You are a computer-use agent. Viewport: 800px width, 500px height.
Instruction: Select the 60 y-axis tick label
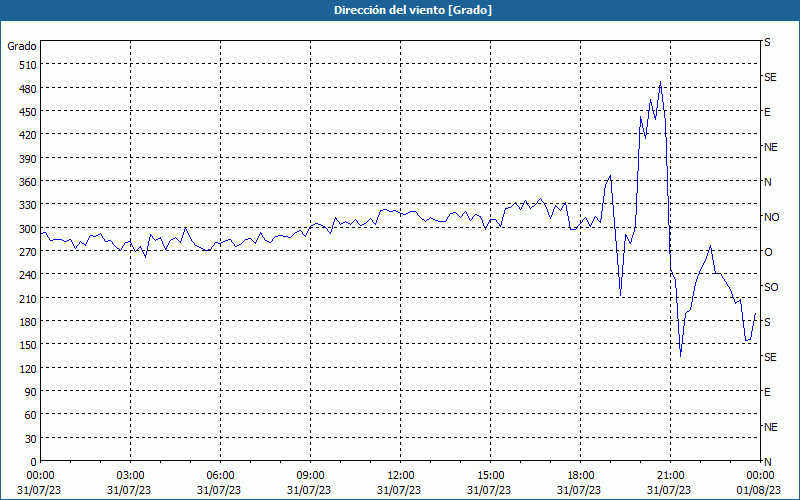point(31,415)
